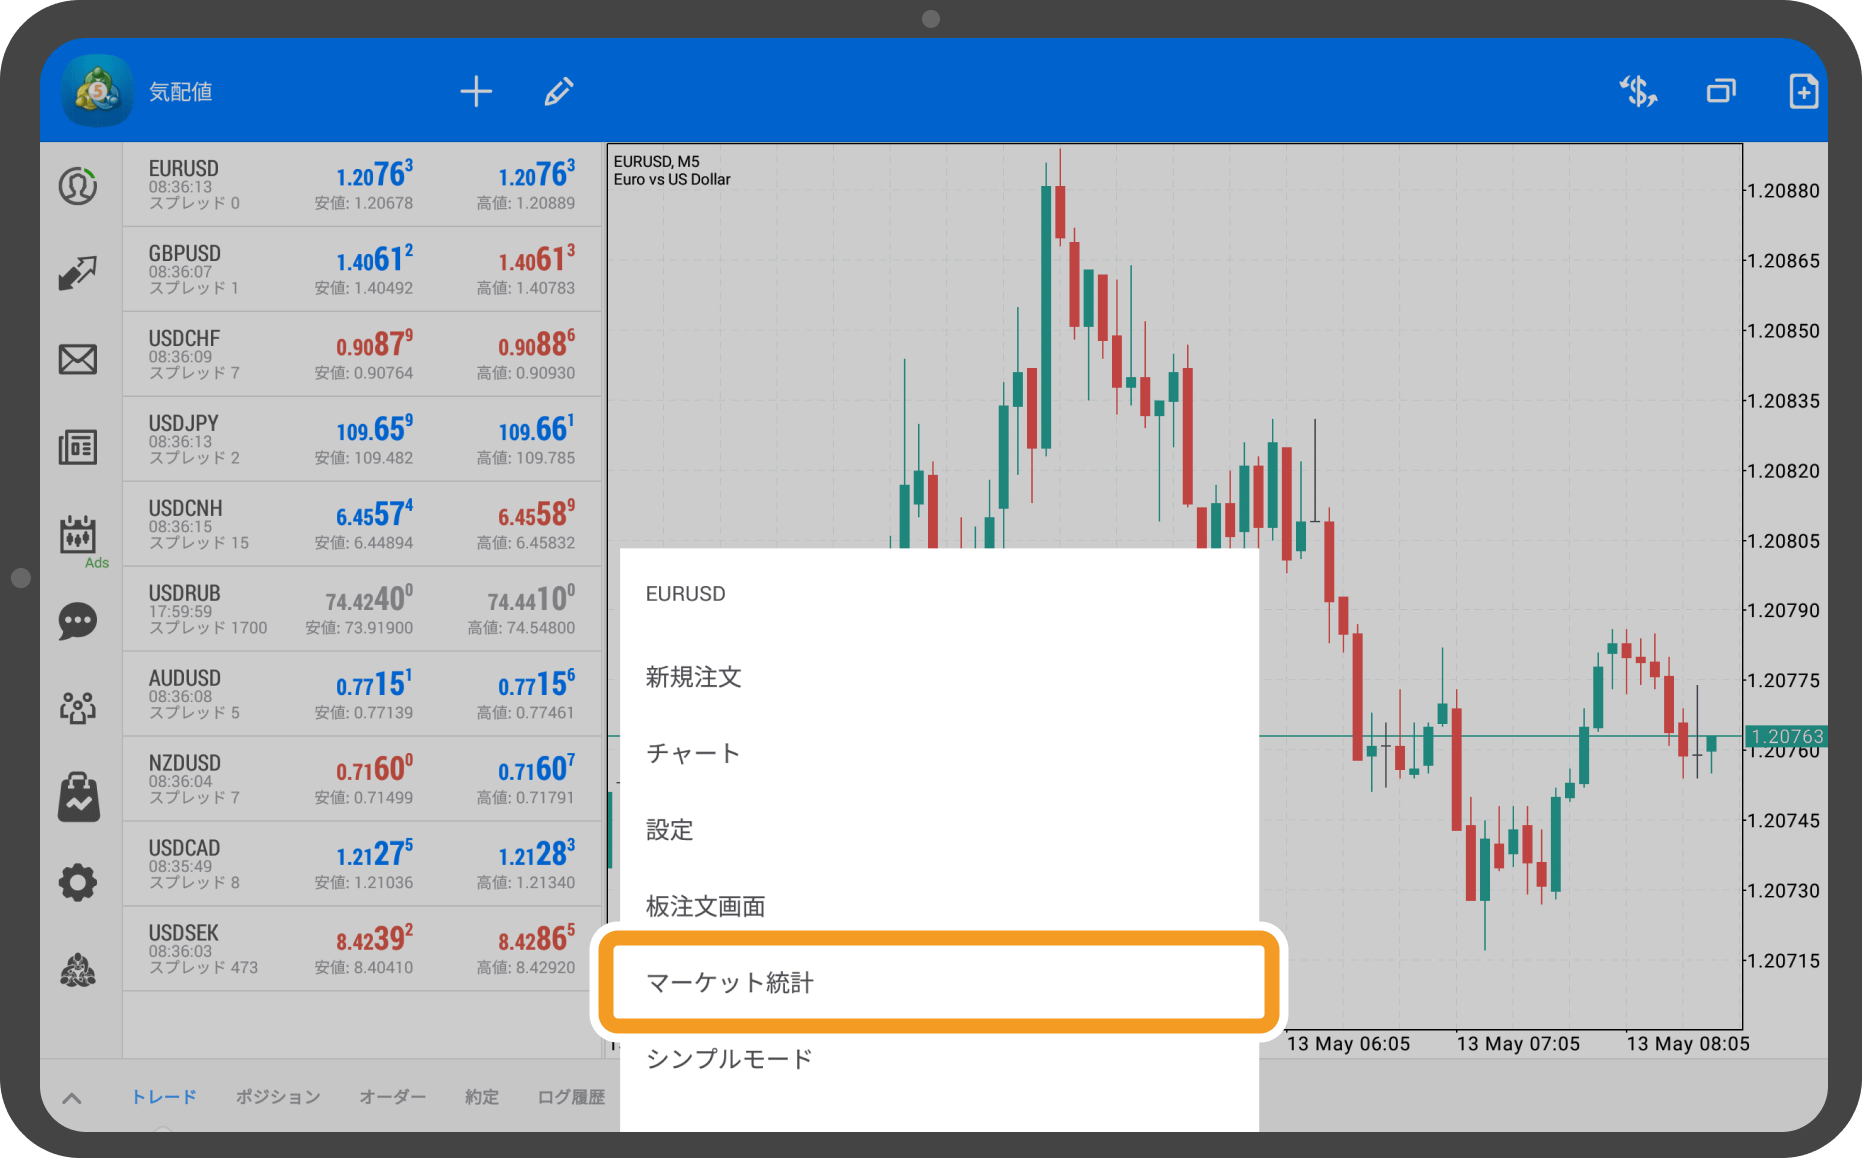The width and height of the screenshot is (1862, 1158).
Task: Open the chat bubble icon
Action: point(78,621)
